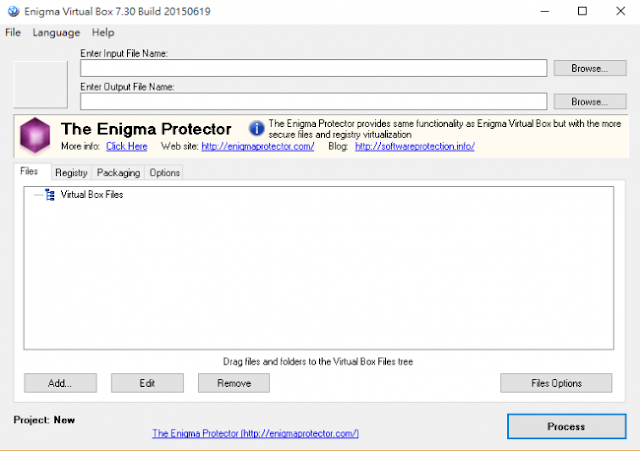The width and height of the screenshot is (640, 451).
Task: Click the Remove button
Action: pyautogui.click(x=234, y=383)
